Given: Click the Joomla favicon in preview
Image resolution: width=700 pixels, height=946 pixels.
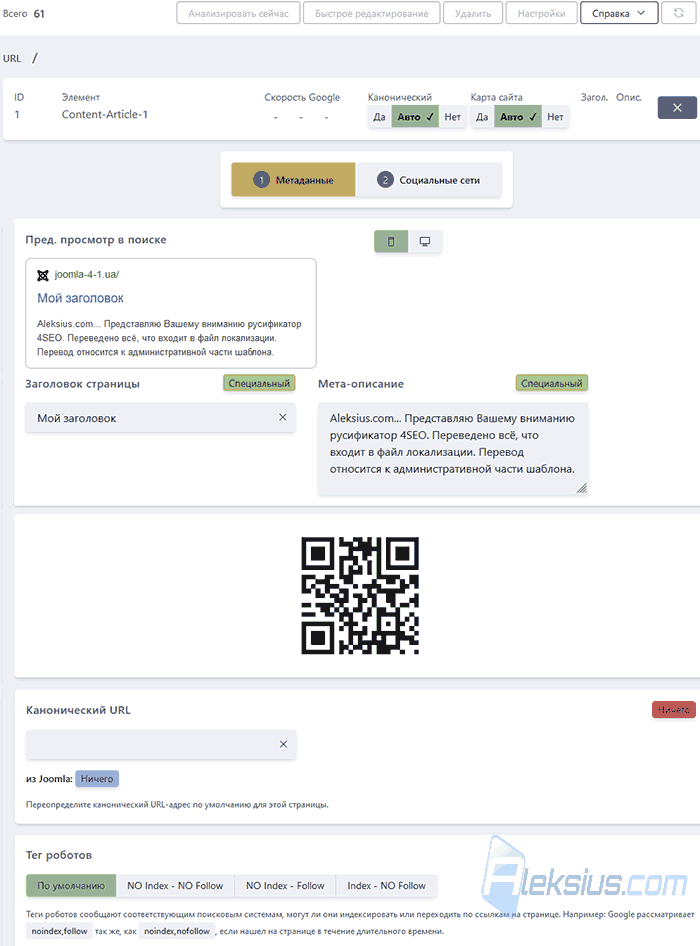Looking at the screenshot, I should coord(43,275).
